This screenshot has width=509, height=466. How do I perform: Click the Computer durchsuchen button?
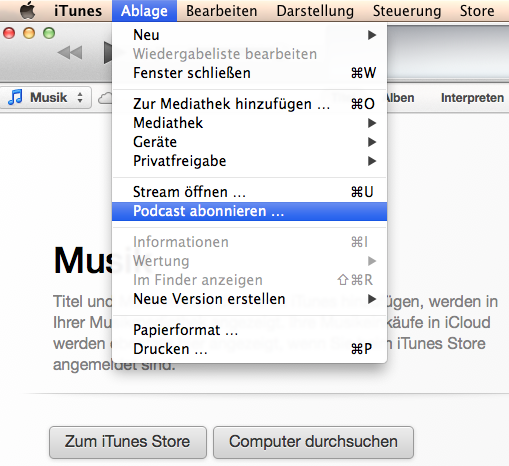coord(313,442)
